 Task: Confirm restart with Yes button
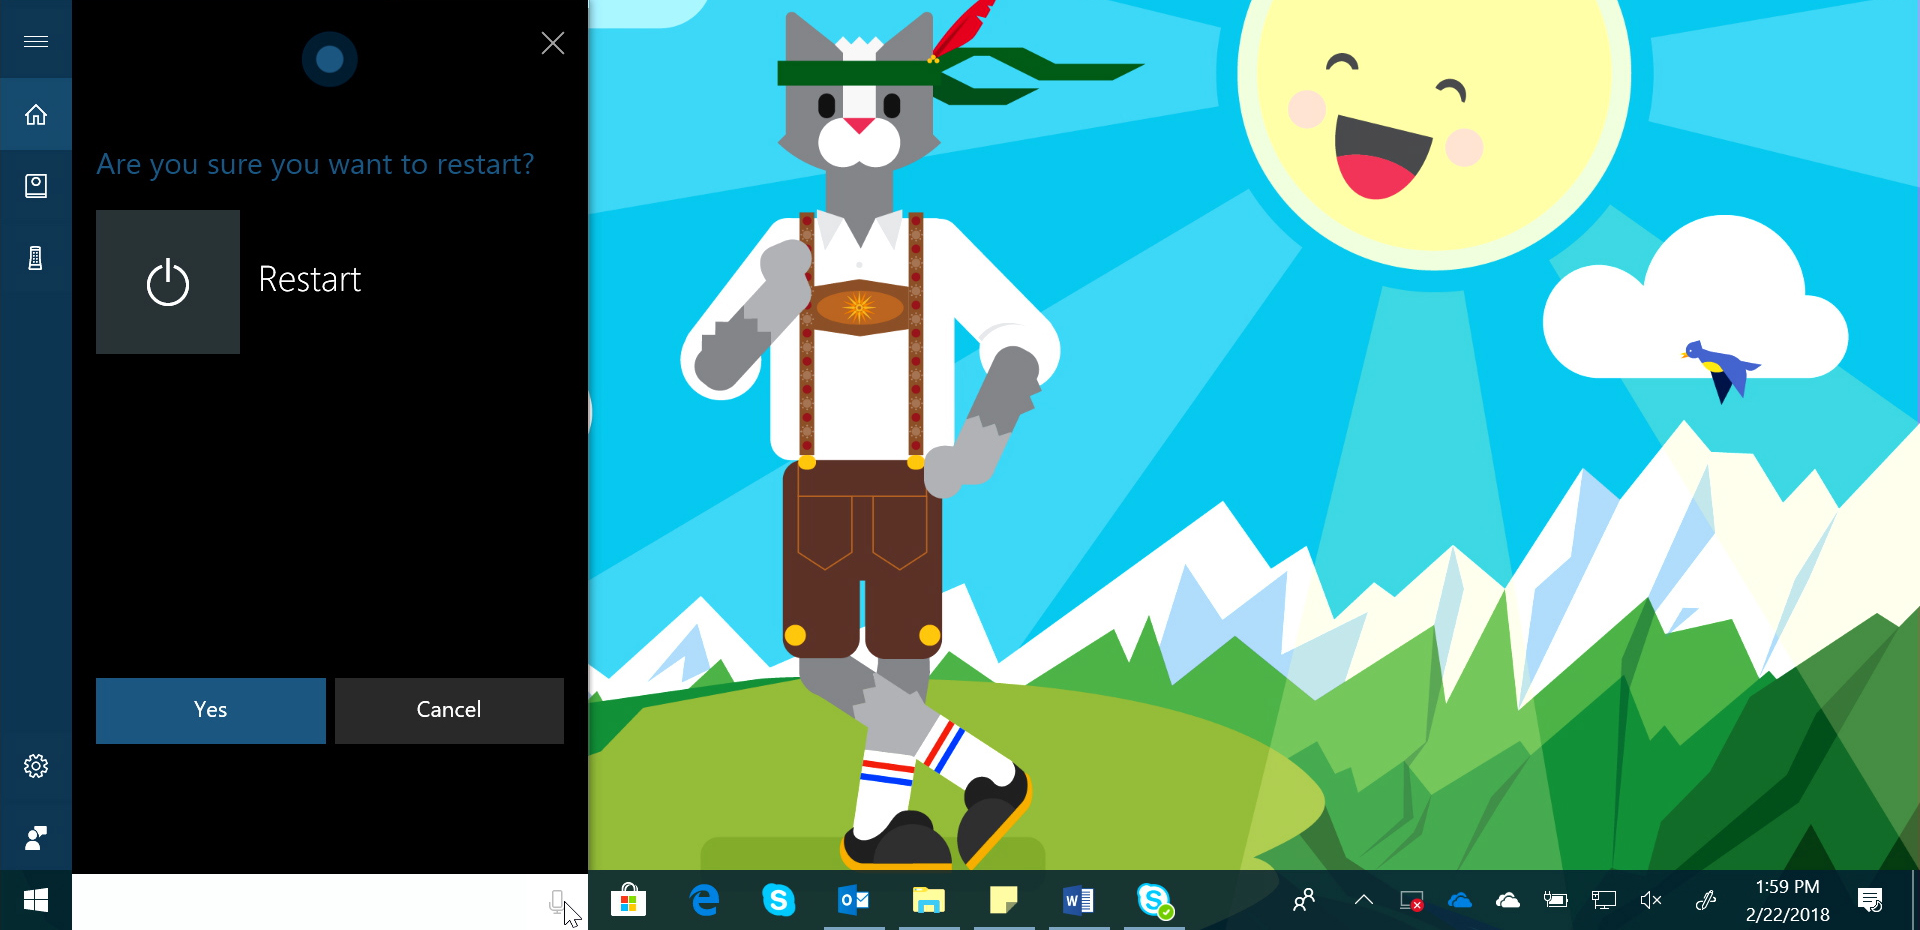[x=211, y=710]
